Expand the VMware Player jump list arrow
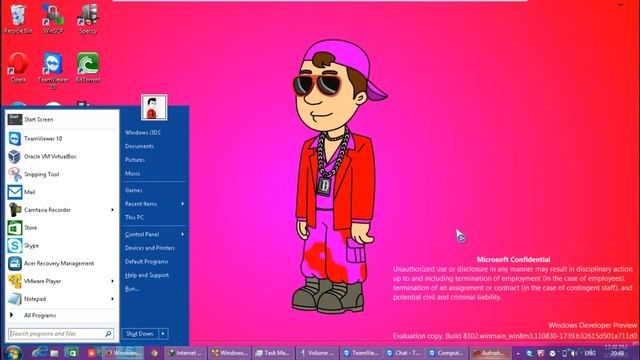 [x=112, y=281]
